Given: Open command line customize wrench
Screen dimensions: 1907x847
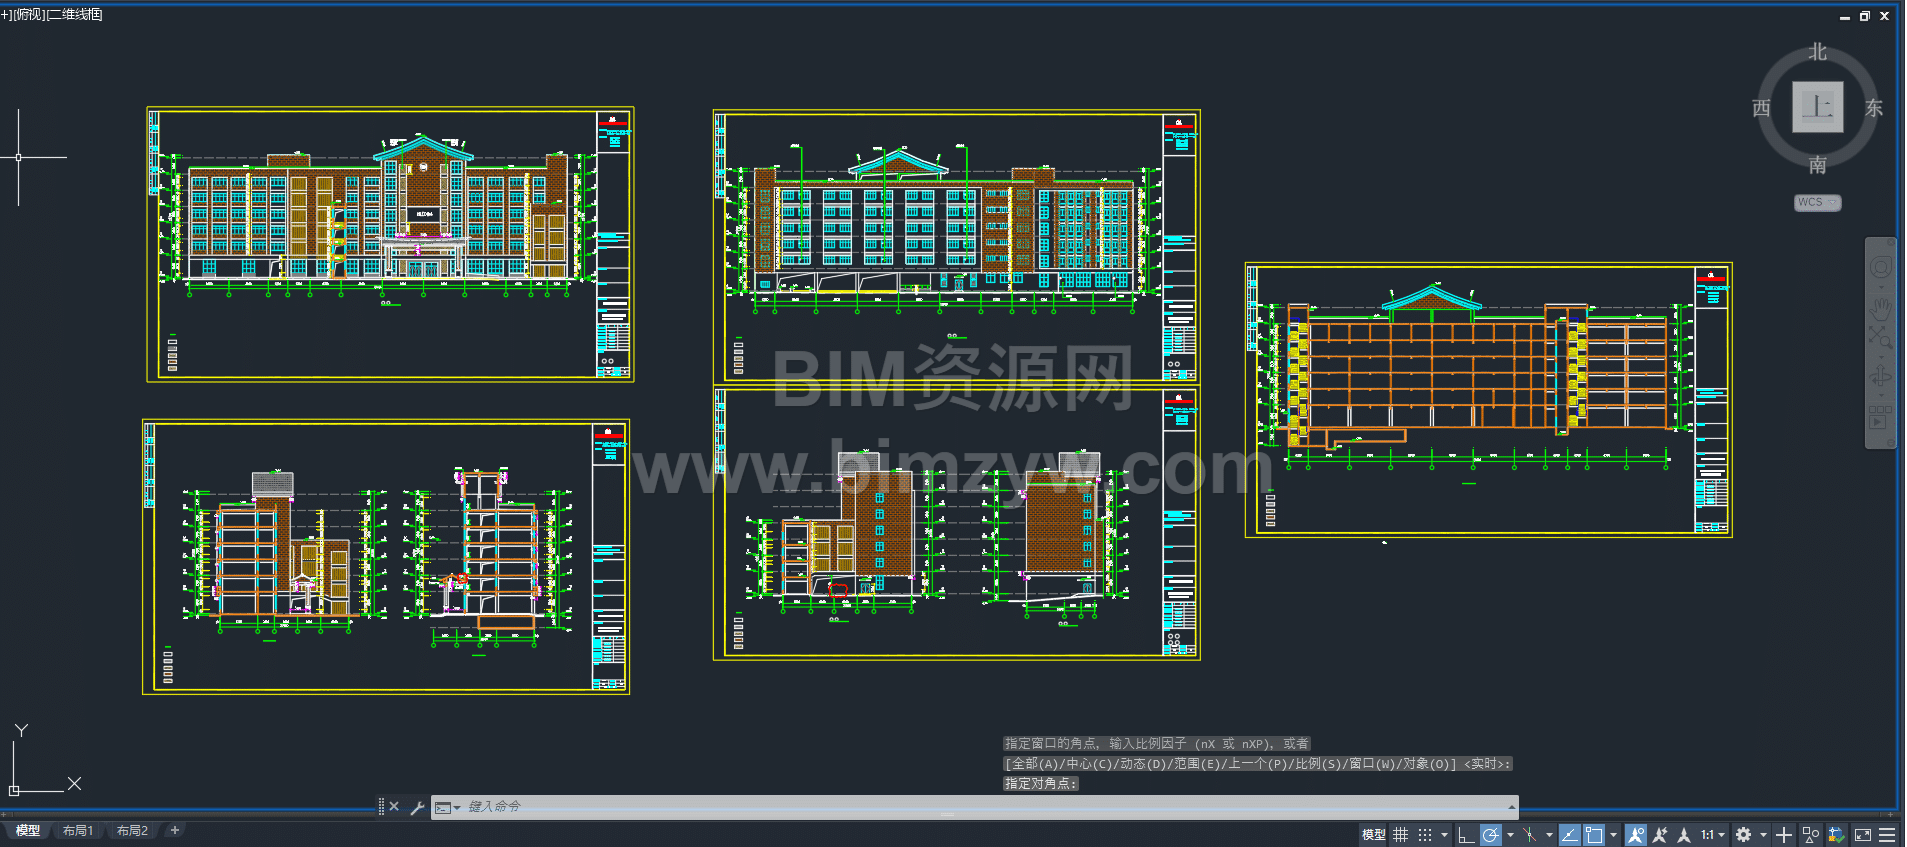Looking at the screenshot, I should (x=417, y=808).
